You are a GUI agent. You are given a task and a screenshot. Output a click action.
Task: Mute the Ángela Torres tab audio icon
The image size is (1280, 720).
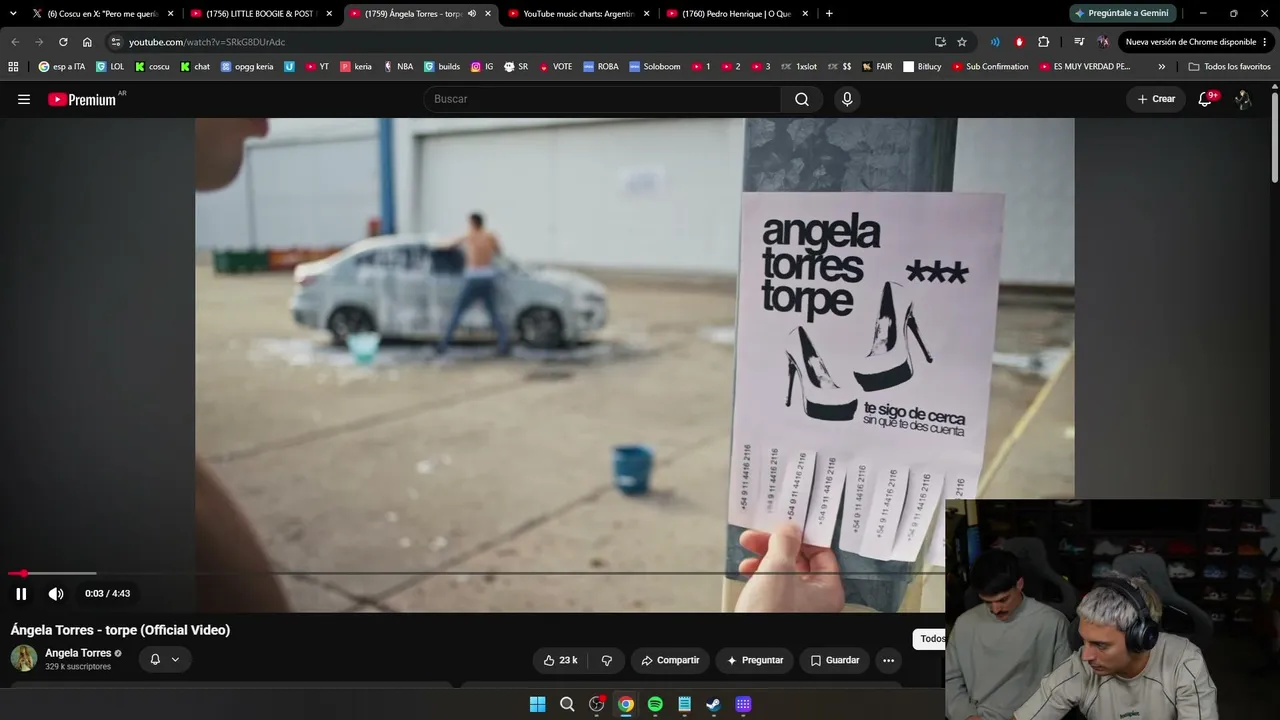tap(472, 13)
